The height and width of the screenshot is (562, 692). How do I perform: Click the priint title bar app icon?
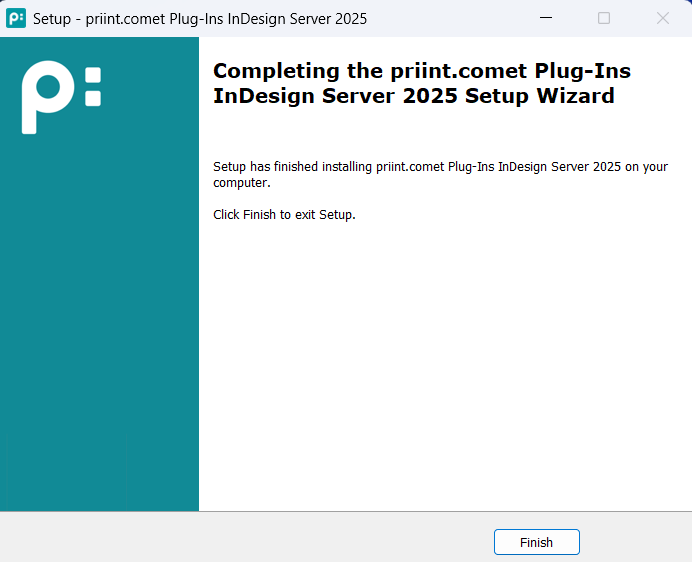click(x=16, y=18)
